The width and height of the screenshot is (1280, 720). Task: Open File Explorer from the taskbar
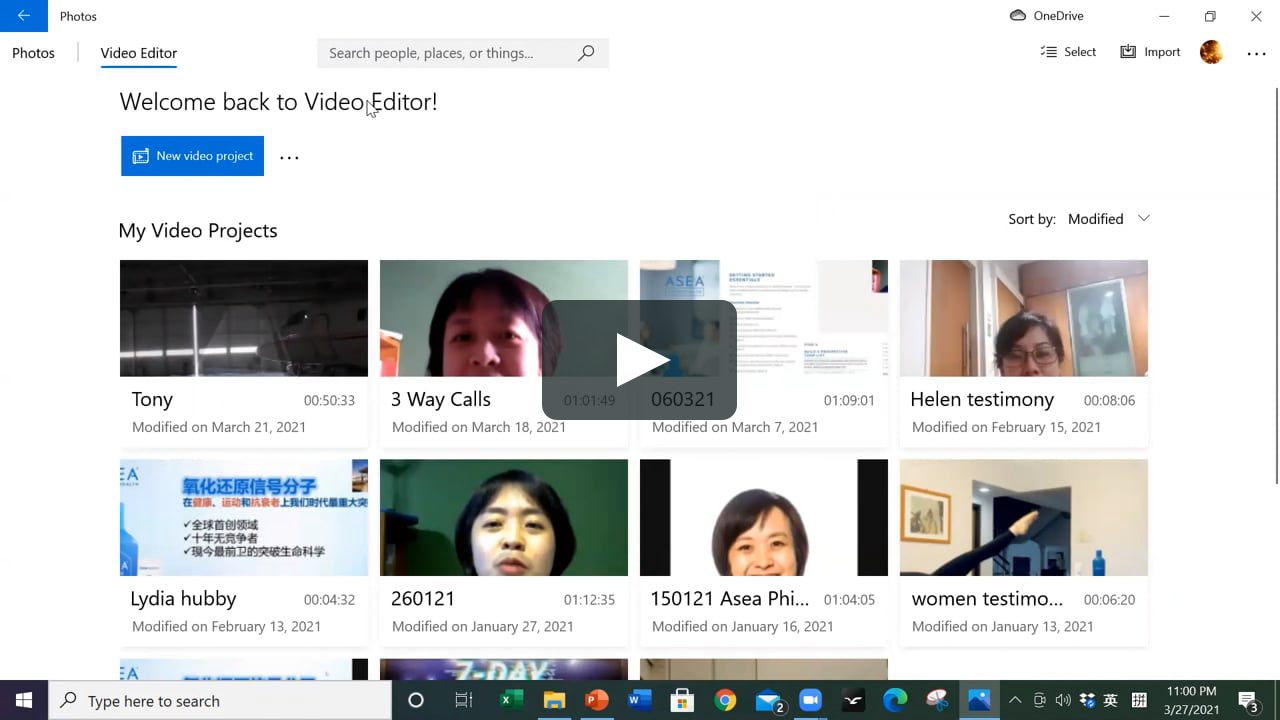554,700
